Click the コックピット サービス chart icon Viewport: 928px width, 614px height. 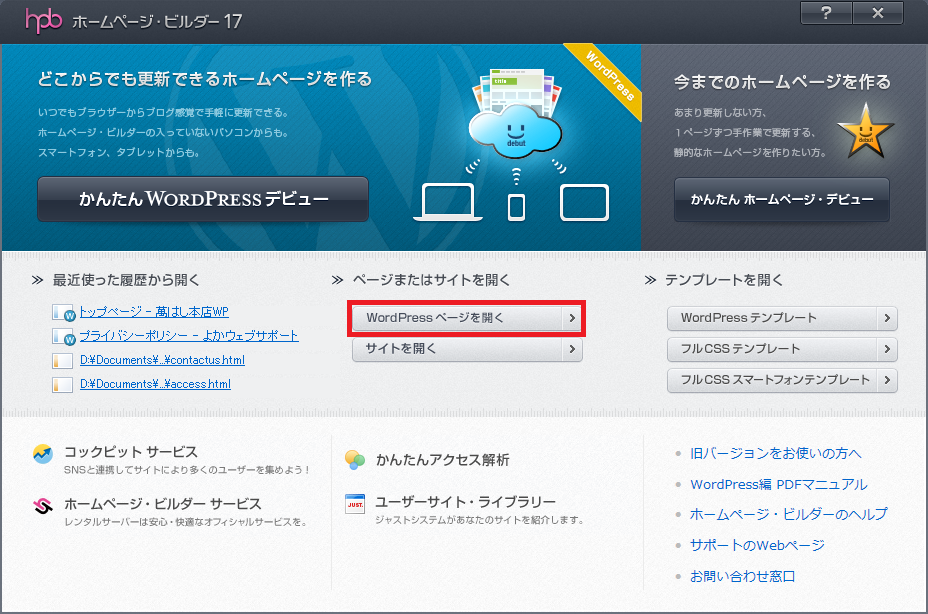43,454
